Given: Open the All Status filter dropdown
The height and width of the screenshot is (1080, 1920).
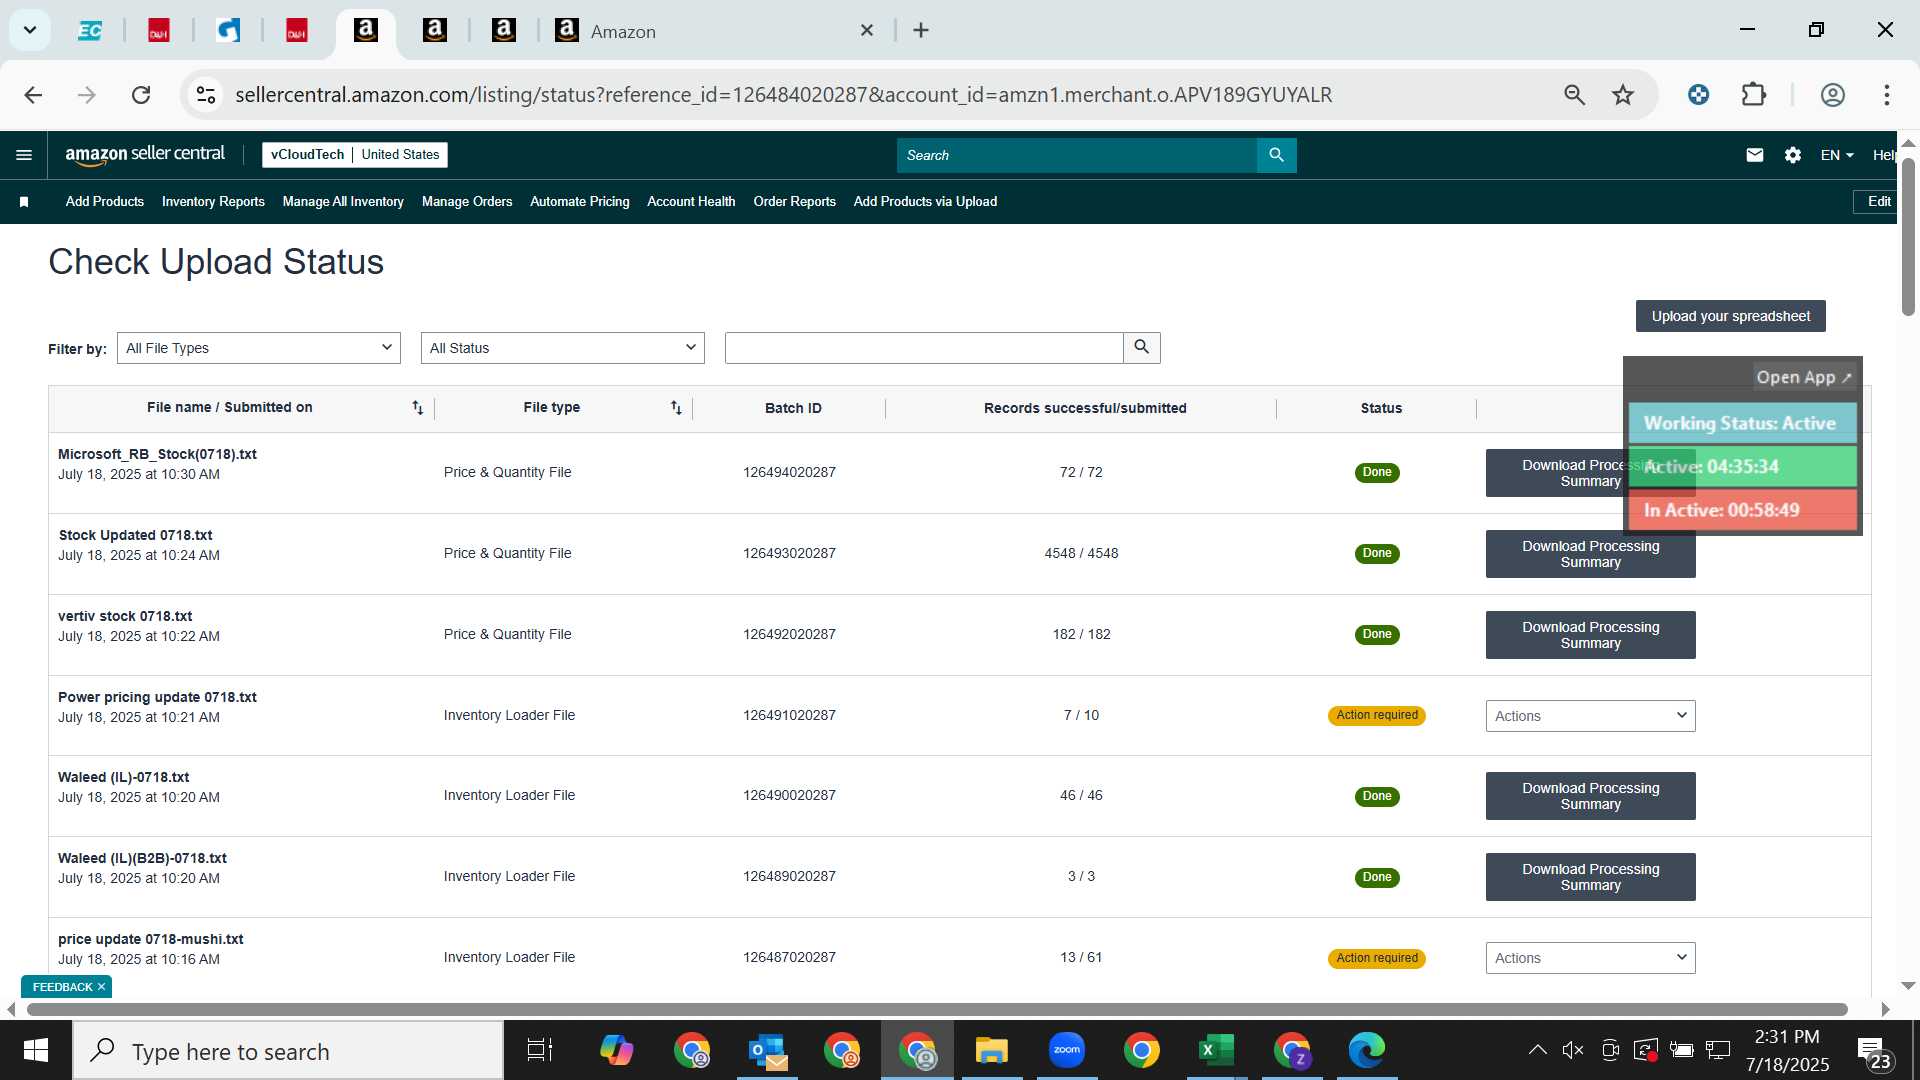Looking at the screenshot, I should click(x=563, y=348).
